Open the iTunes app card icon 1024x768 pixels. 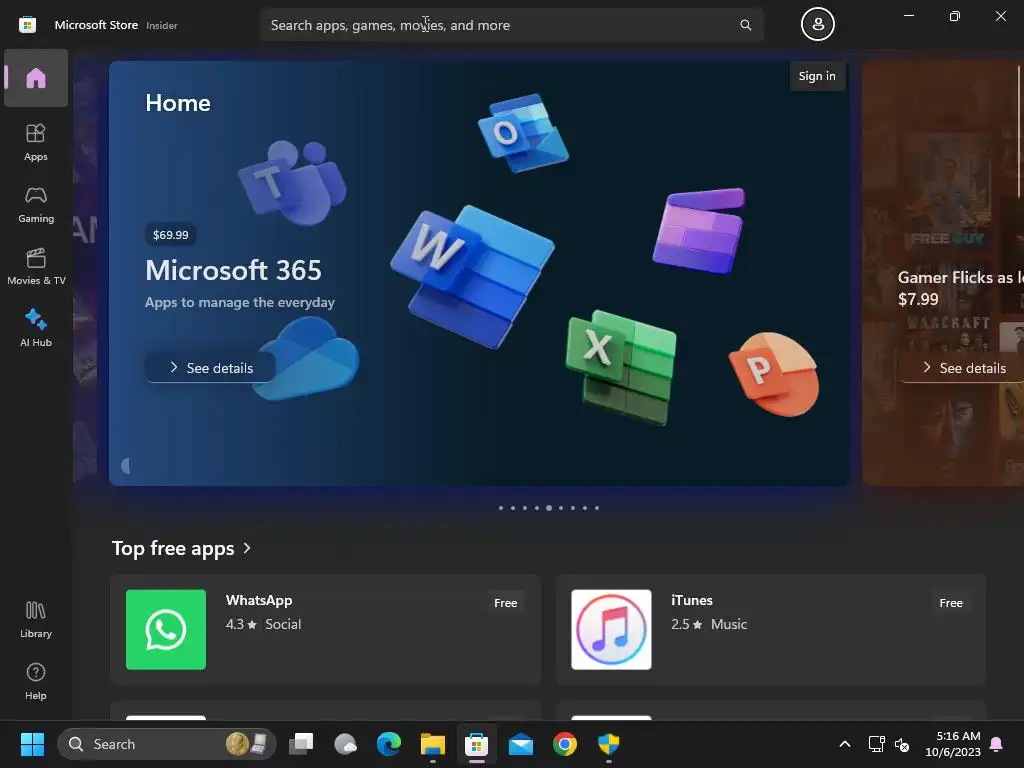[x=611, y=630]
